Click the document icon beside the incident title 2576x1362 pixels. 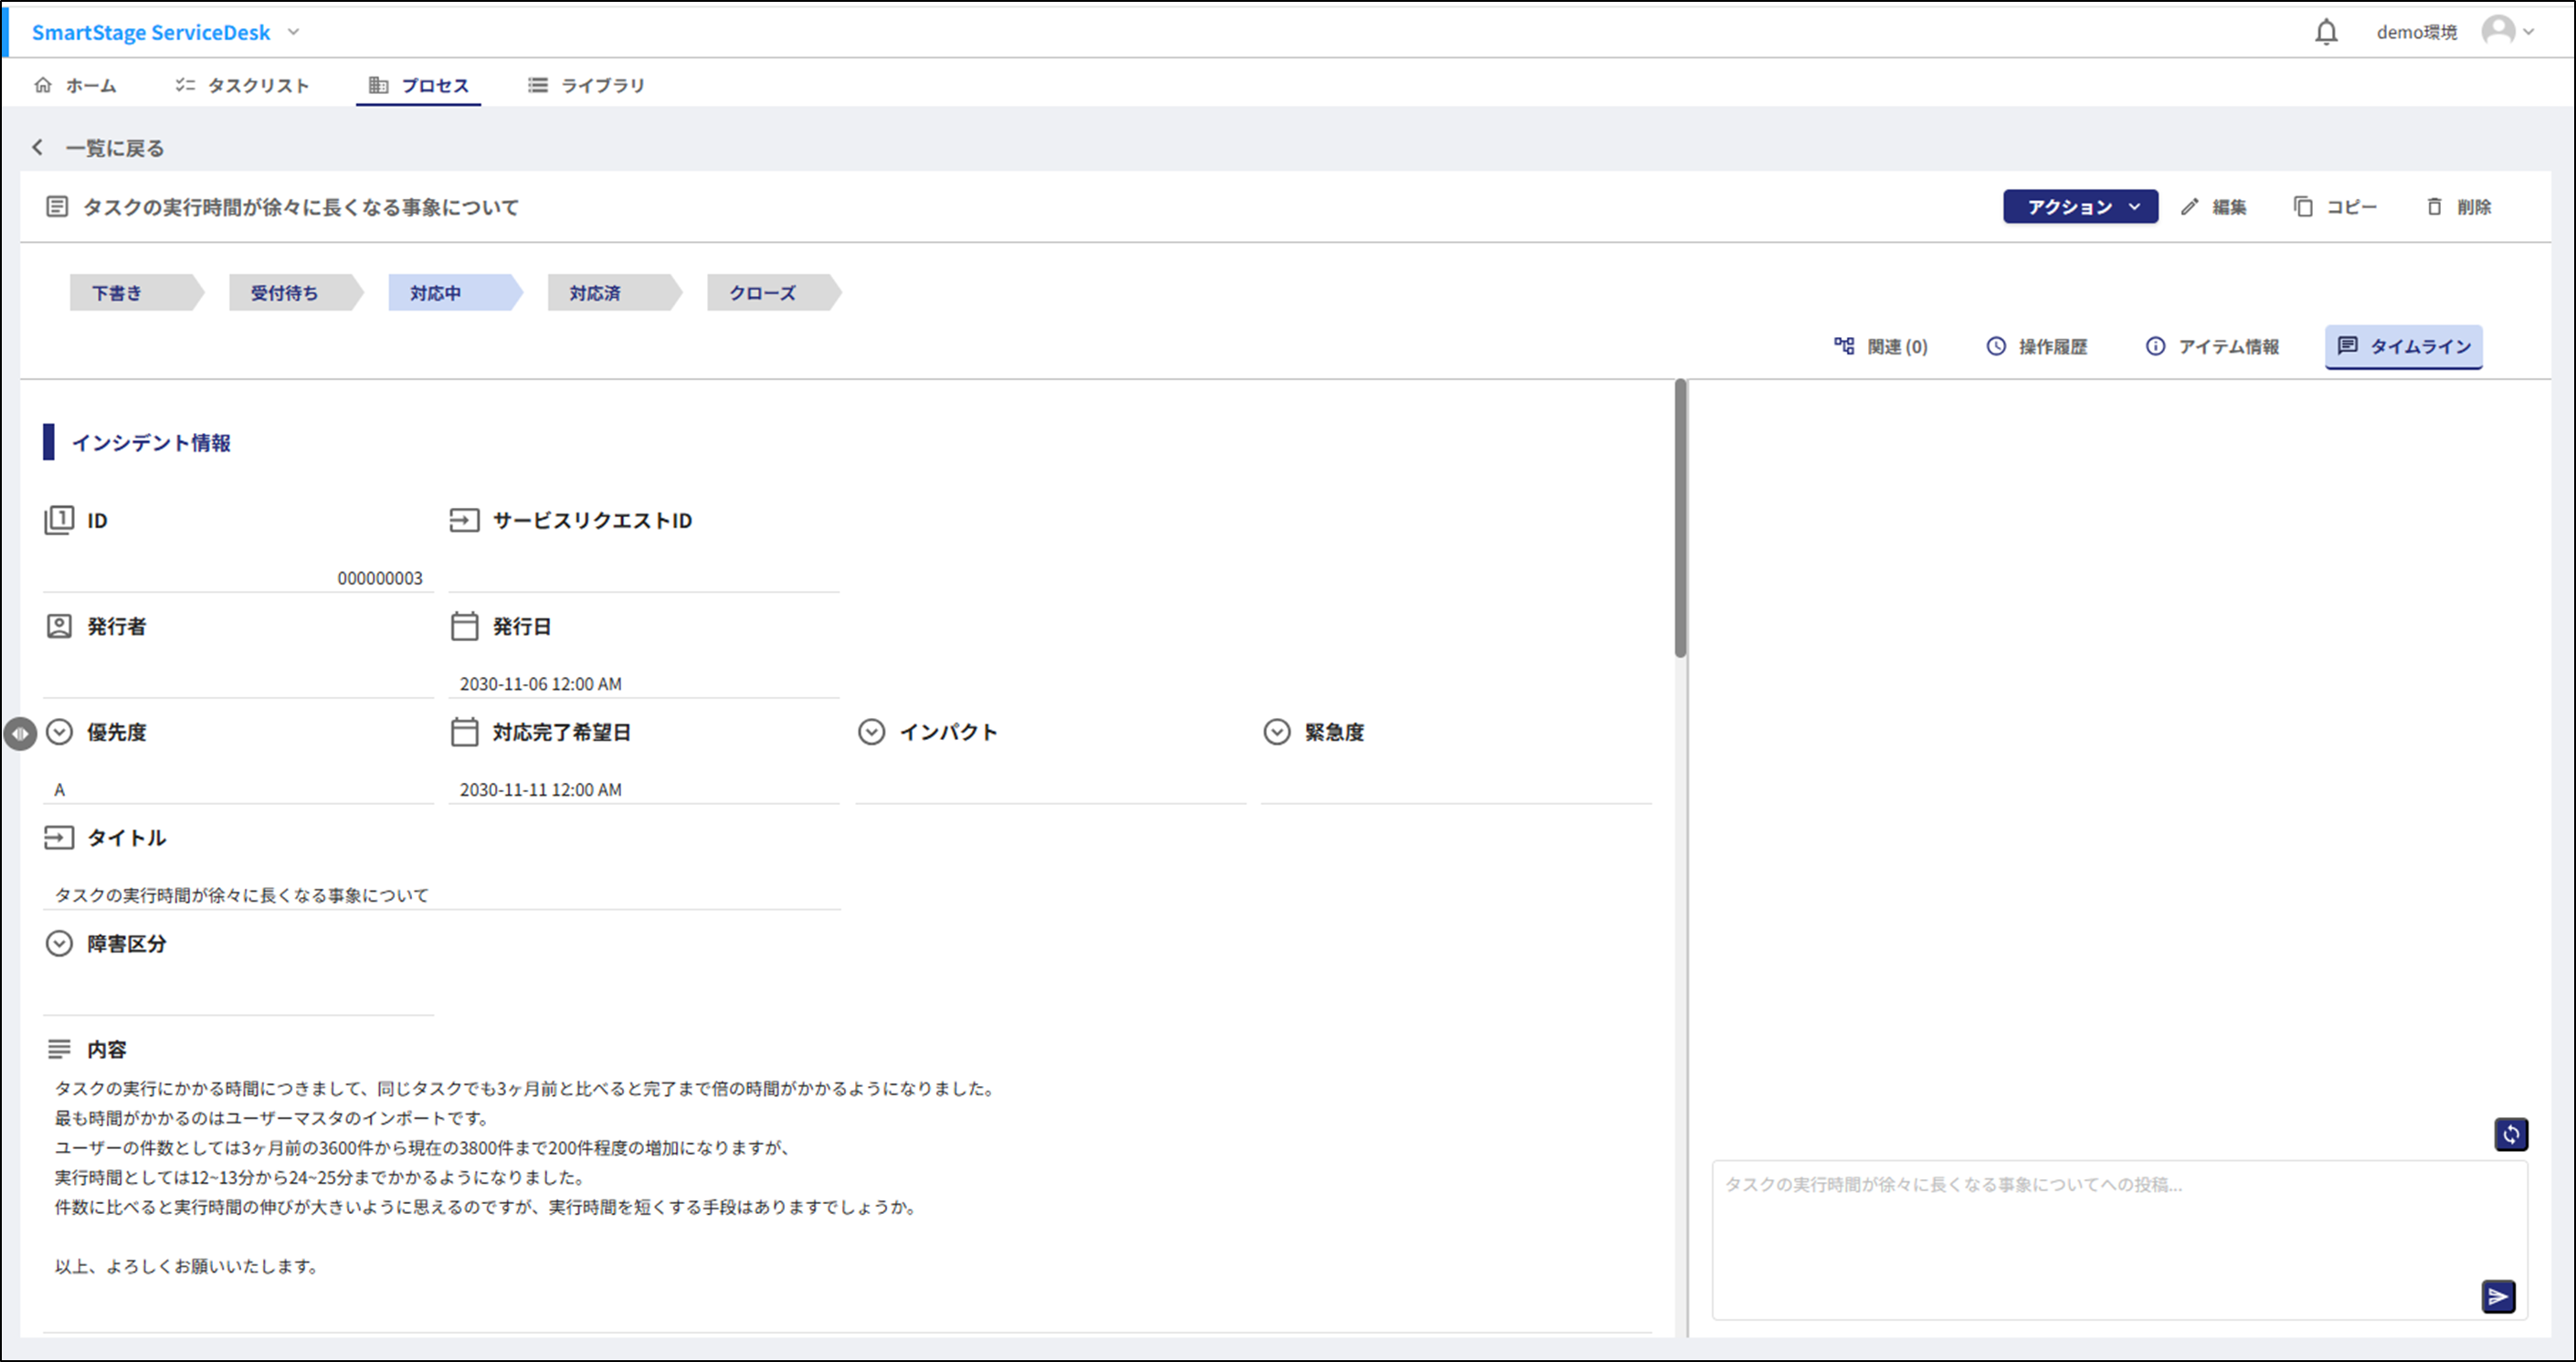click(x=57, y=207)
